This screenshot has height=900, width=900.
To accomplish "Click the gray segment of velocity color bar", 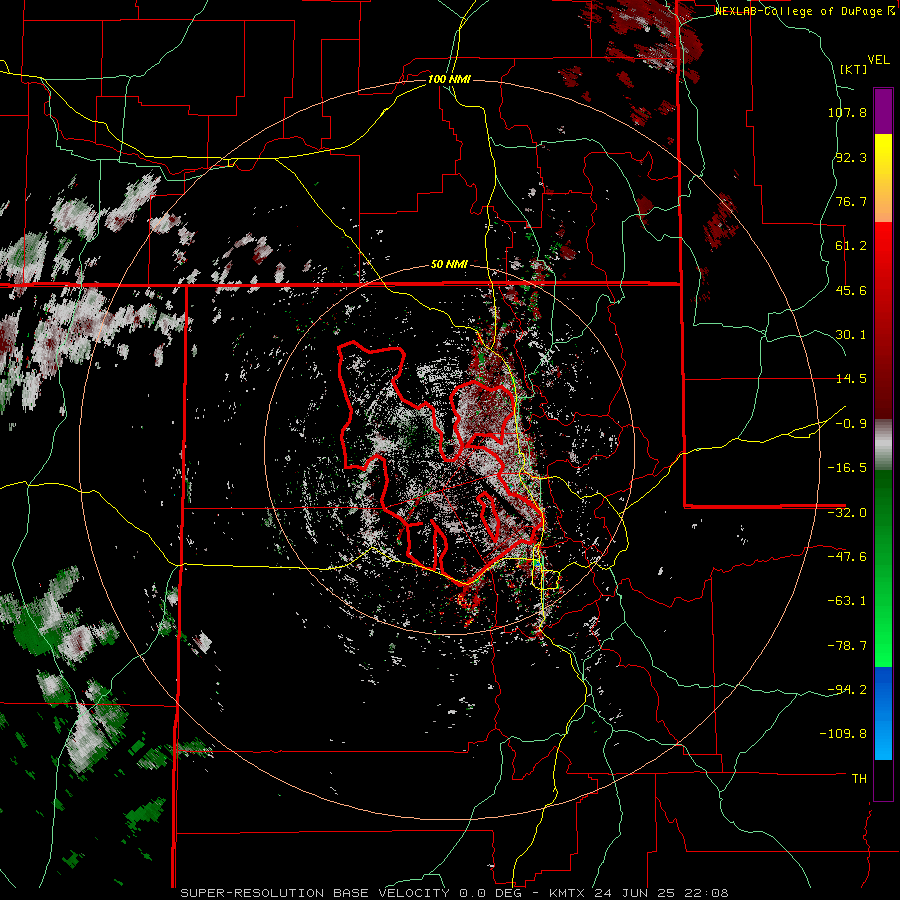I will pyautogui.click(x=883, y=445).
